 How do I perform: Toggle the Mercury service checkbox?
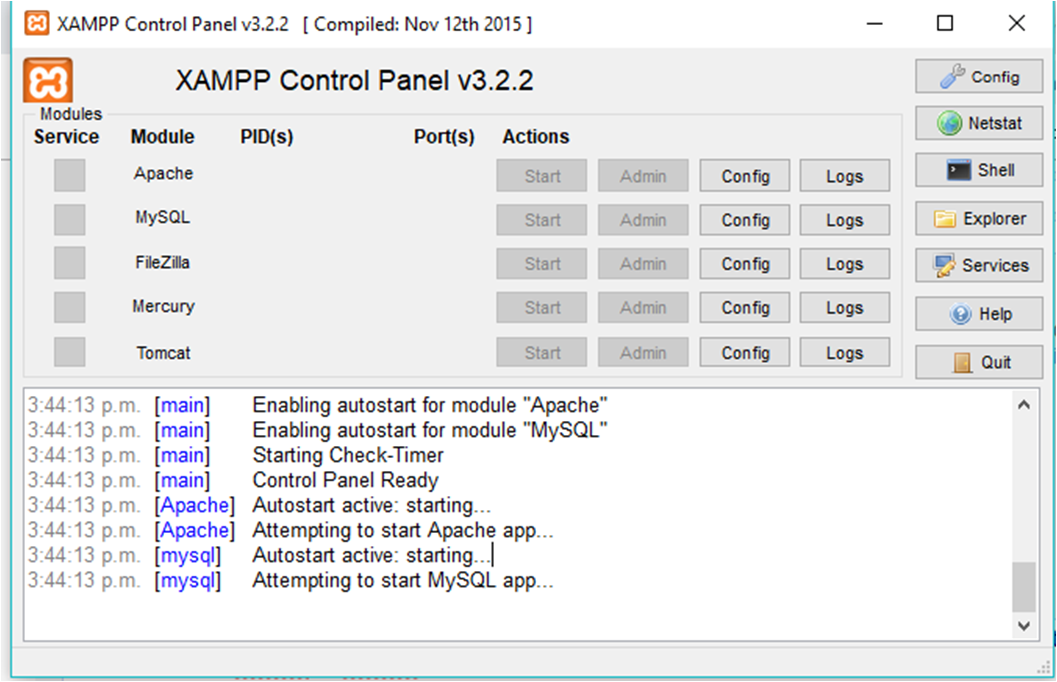tap(69, 307)
